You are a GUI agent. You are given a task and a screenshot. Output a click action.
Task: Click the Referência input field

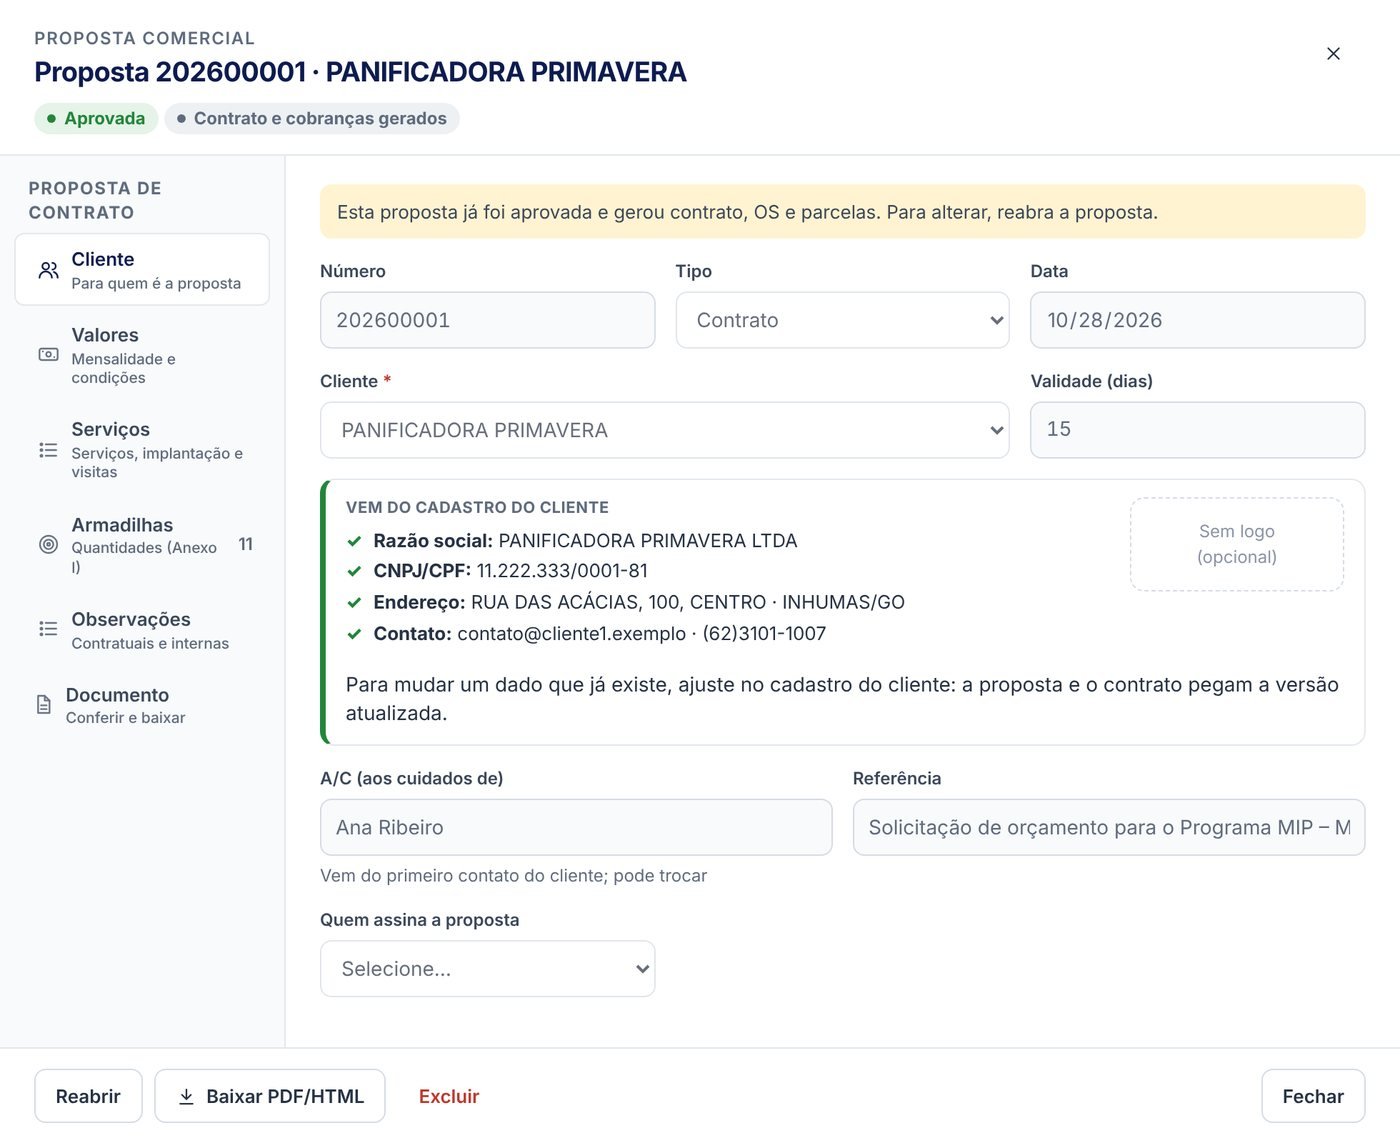tap(1109, 827)
